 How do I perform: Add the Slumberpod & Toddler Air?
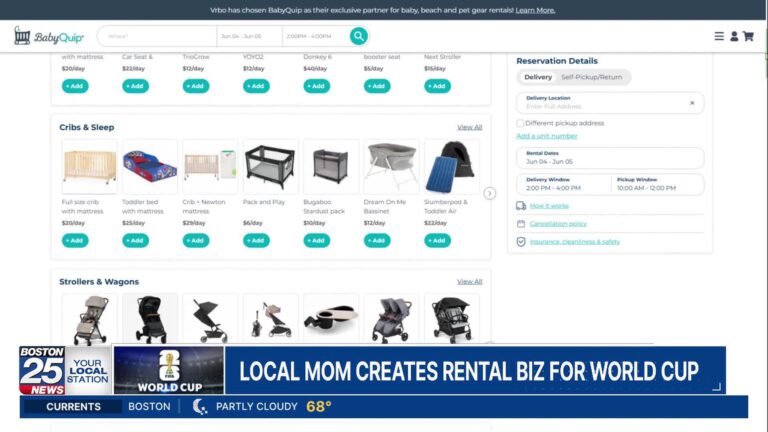click(x=437, y=240)
